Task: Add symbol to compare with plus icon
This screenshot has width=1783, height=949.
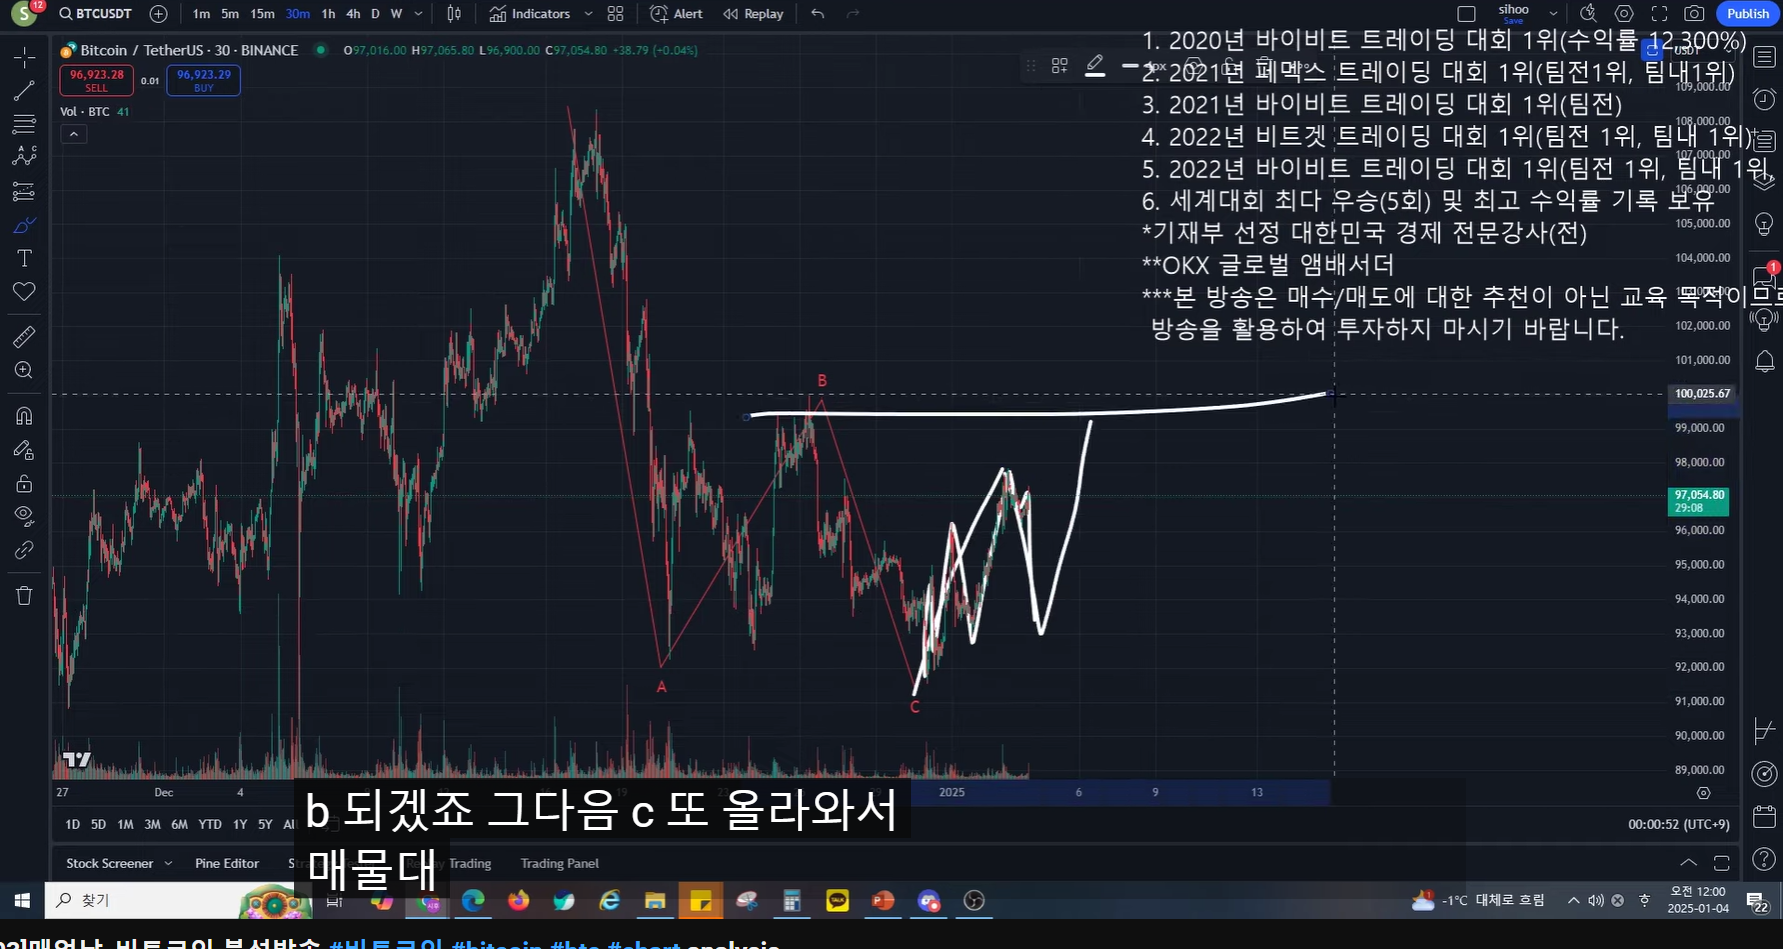Action: point(158,14)
